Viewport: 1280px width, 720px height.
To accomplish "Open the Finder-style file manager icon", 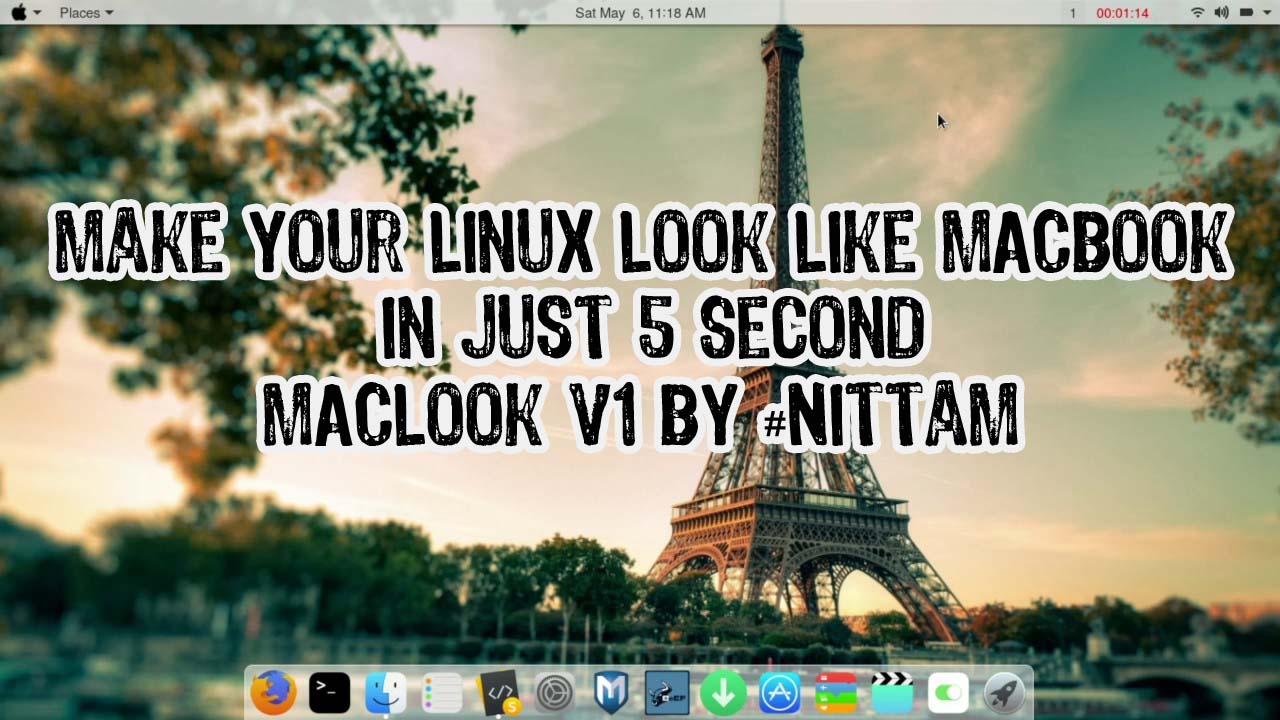I will pyautogui.click(x=385, y=691).
